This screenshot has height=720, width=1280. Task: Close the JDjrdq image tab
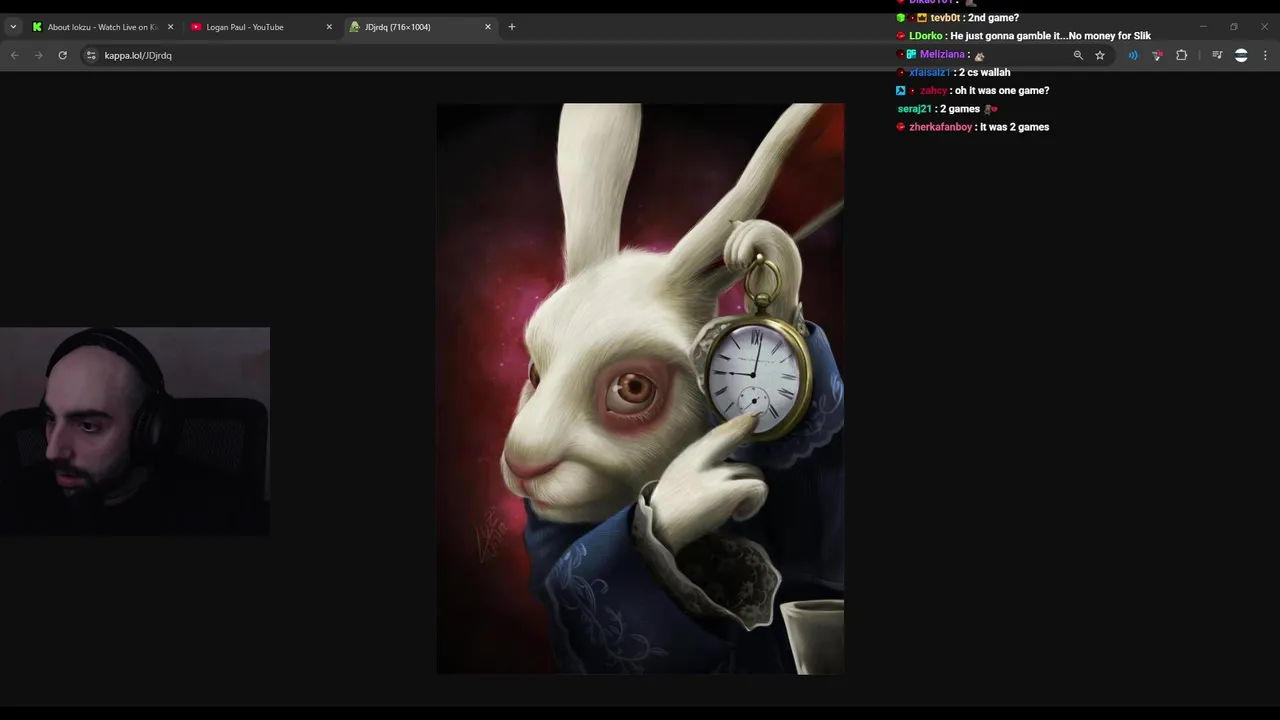click(488, 27)
